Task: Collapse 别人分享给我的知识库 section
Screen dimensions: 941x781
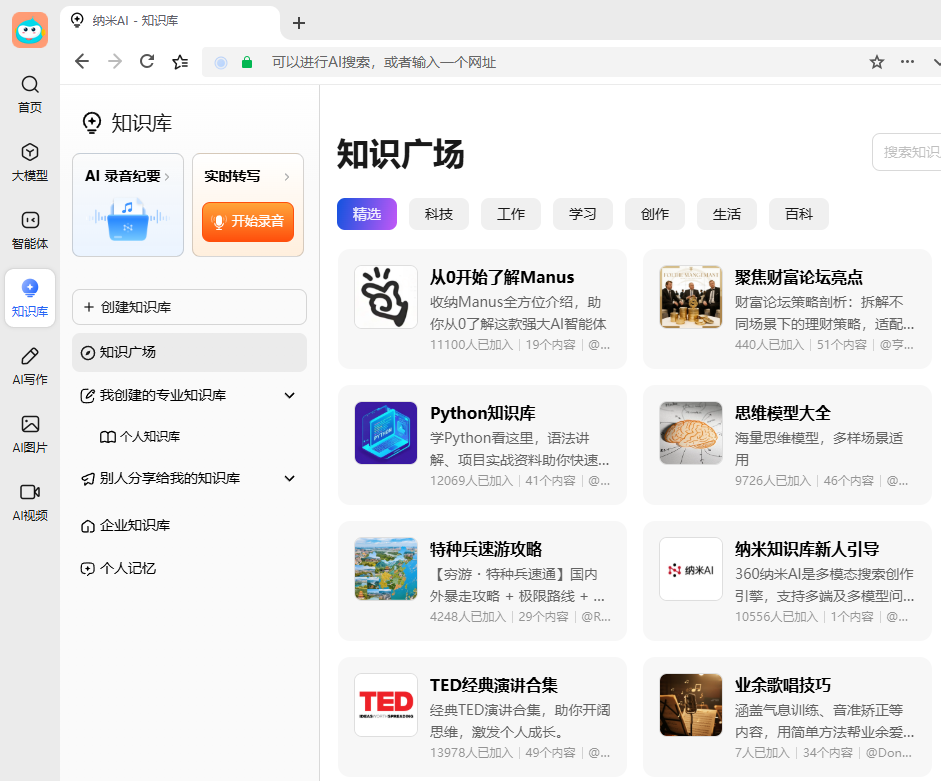Action: click(x=290, y=479)
